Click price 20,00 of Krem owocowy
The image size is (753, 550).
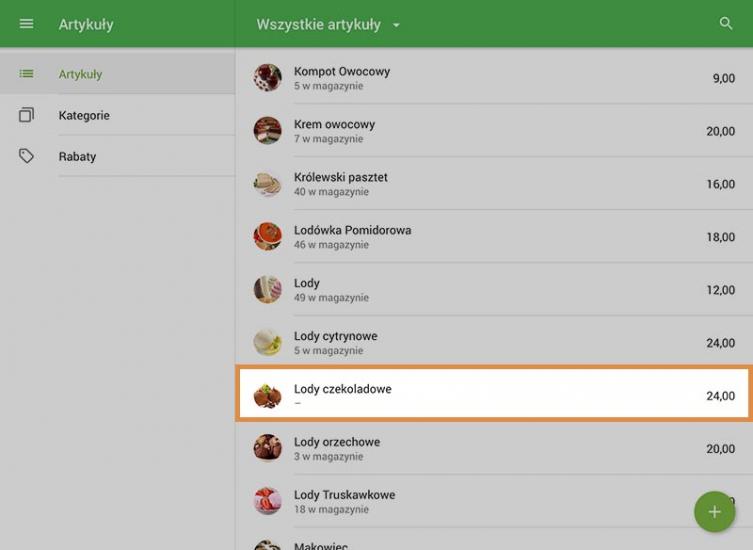pos(720,131)
